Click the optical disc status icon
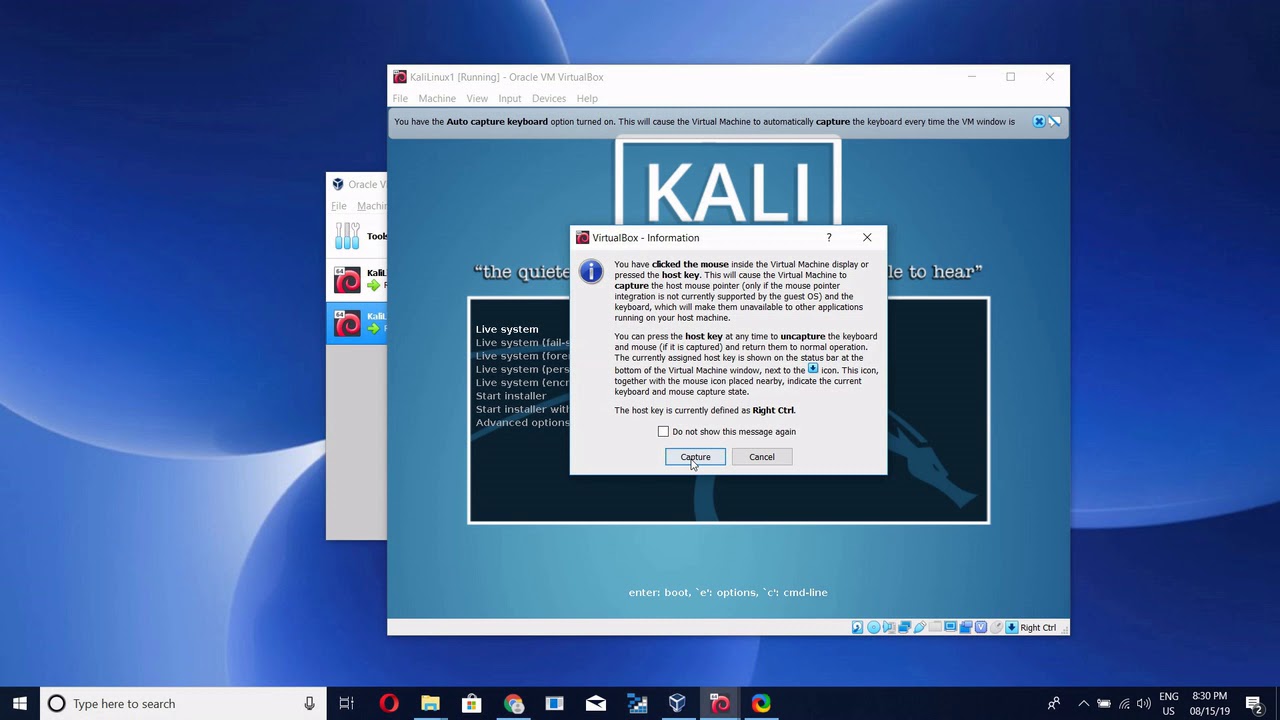The image size is (1280, 720). click(874, 627)
